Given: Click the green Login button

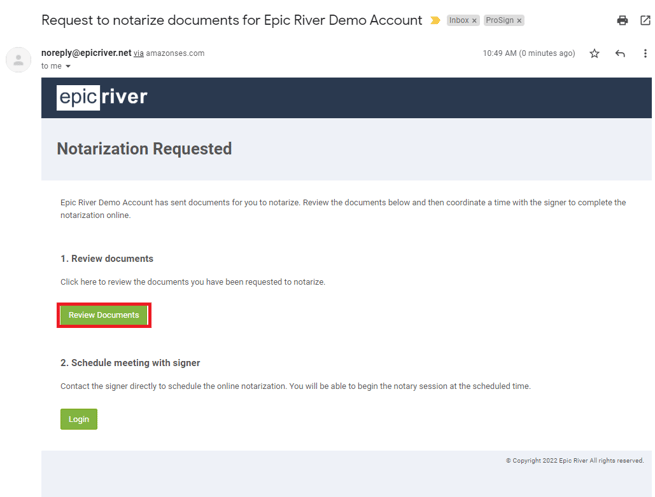Looking at the screenshot, I should (x=79, y=419).
